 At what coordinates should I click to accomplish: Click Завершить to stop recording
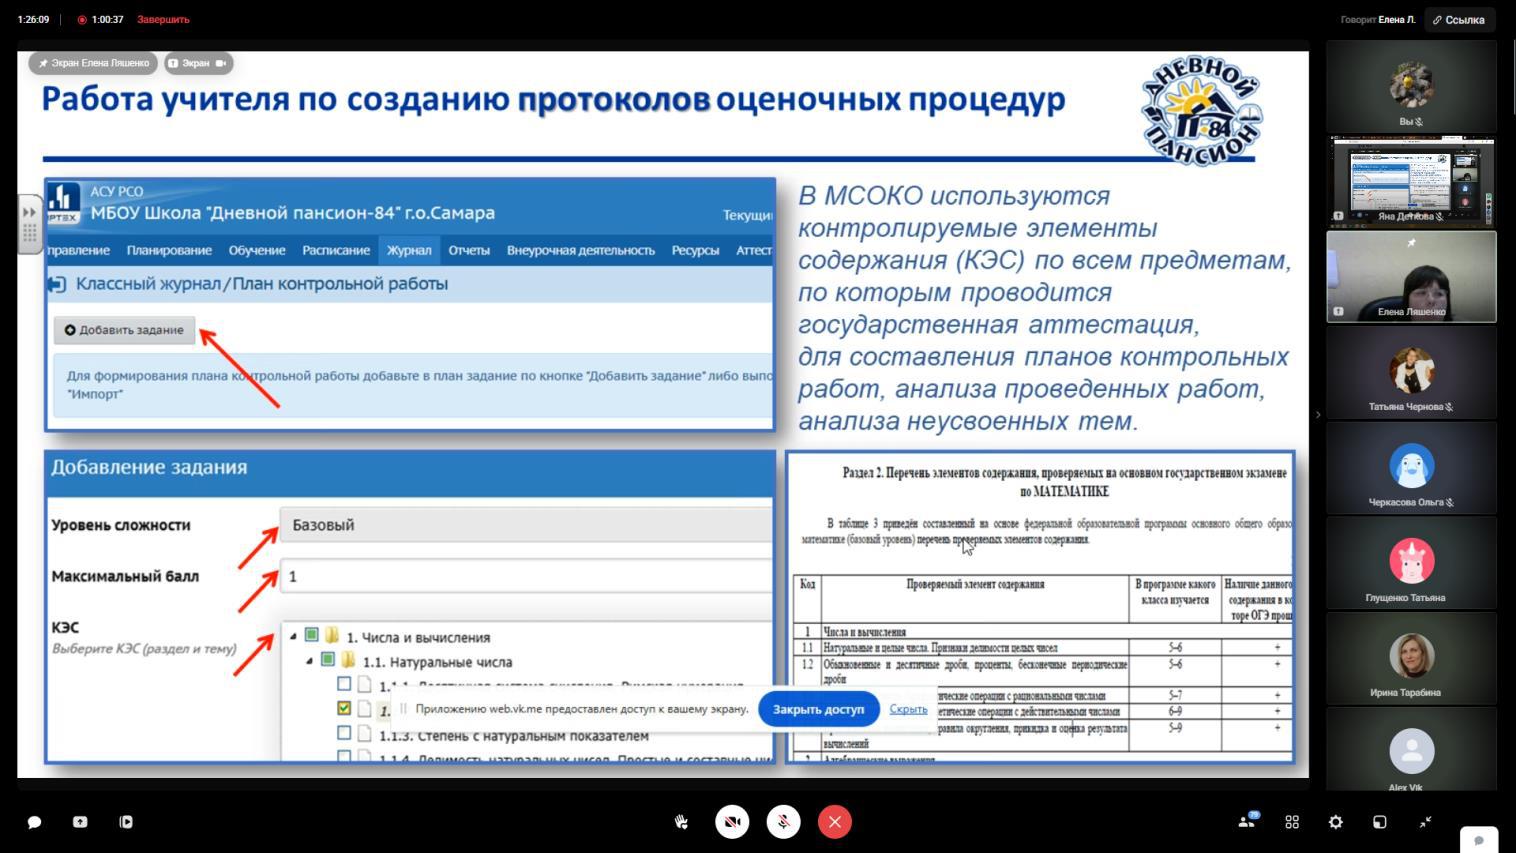pyautogui.click(x=163, y=19)
